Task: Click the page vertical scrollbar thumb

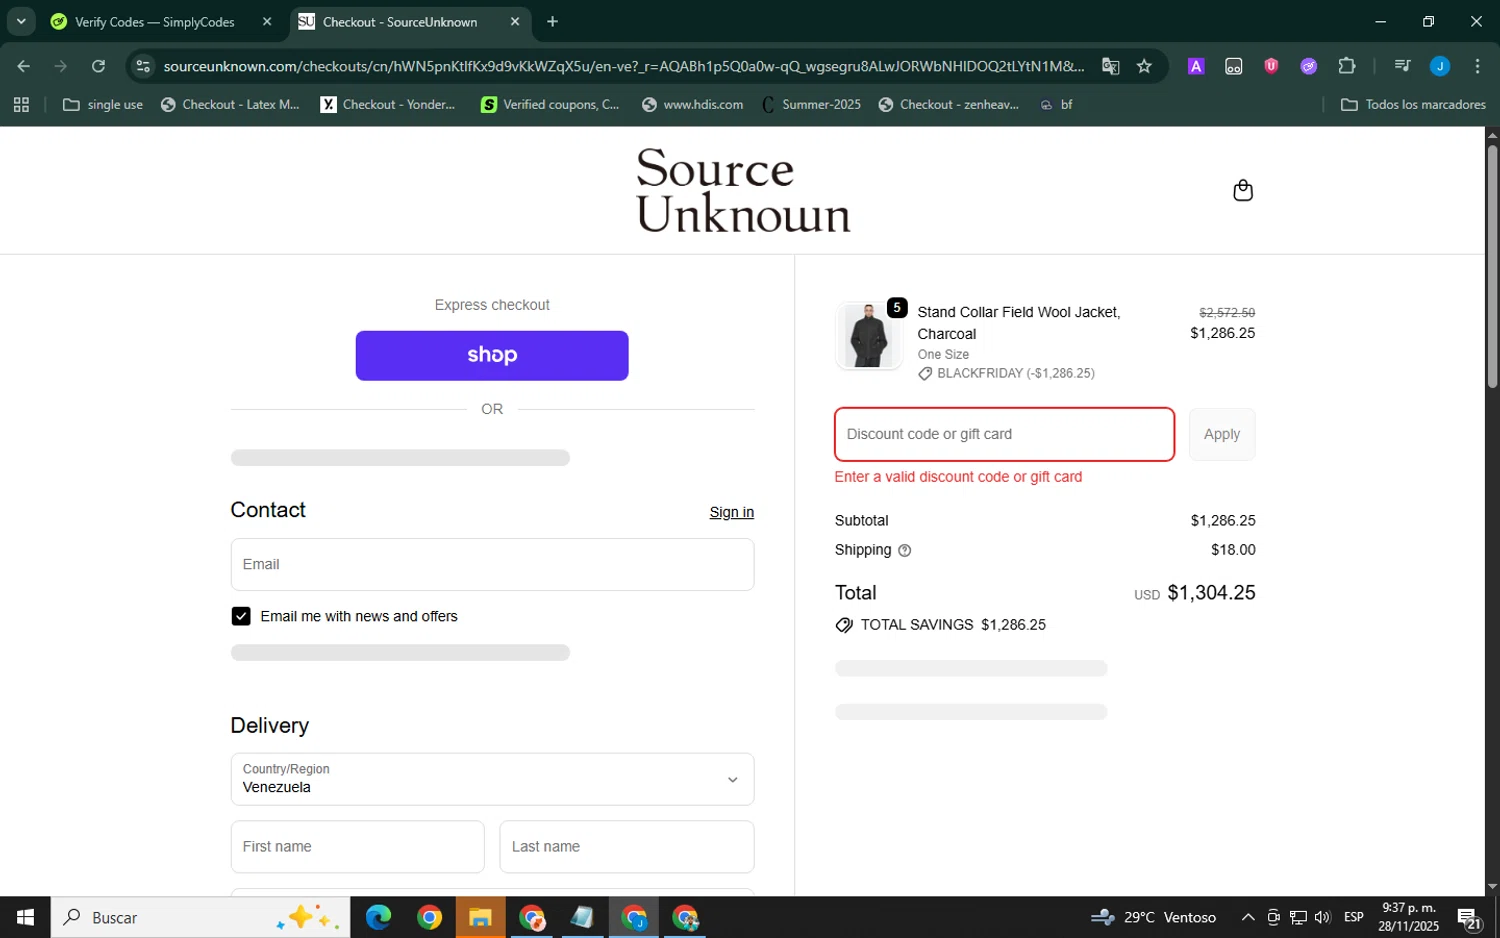Action: (1492, 265)
